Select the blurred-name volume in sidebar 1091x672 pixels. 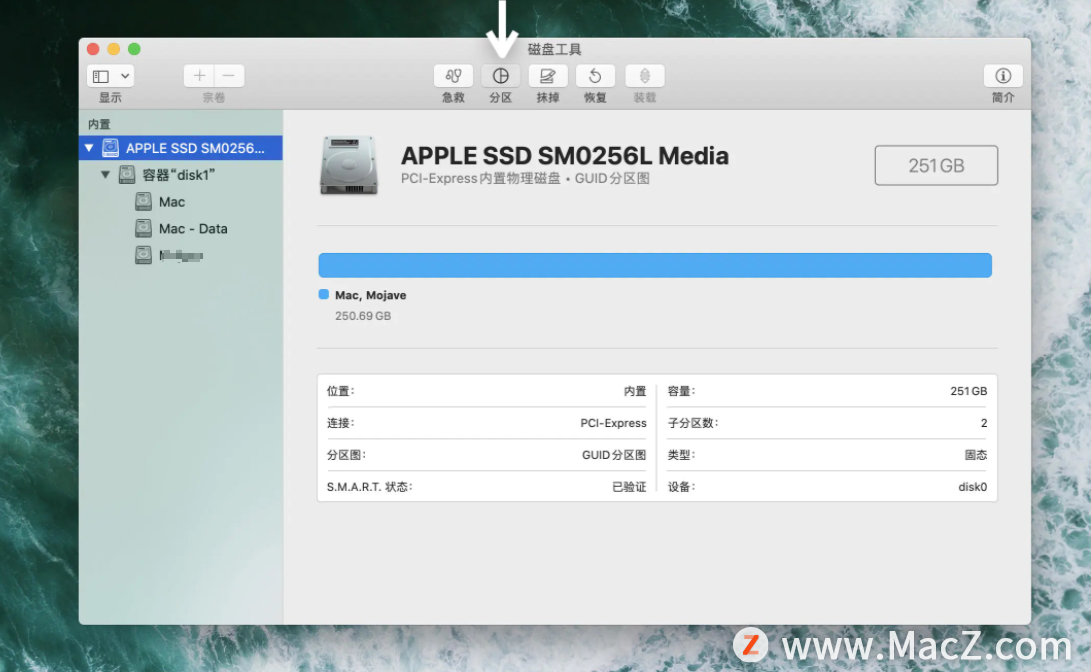[181, 255]
